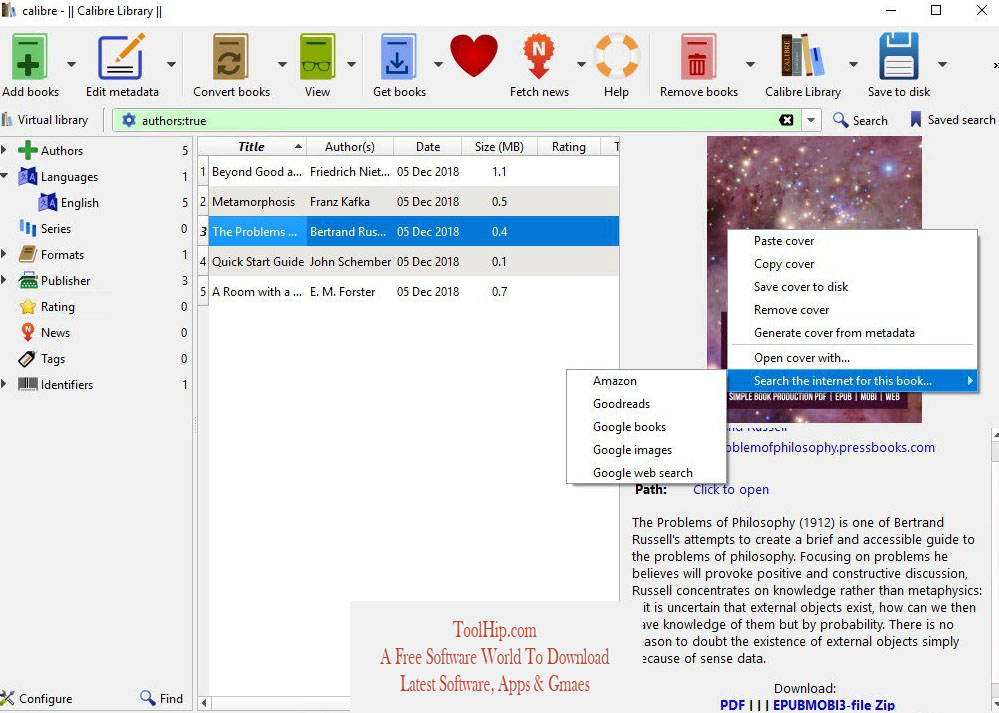This screenshot has width=999, height=713.
Task: Select the Series category
Action: 55,229
